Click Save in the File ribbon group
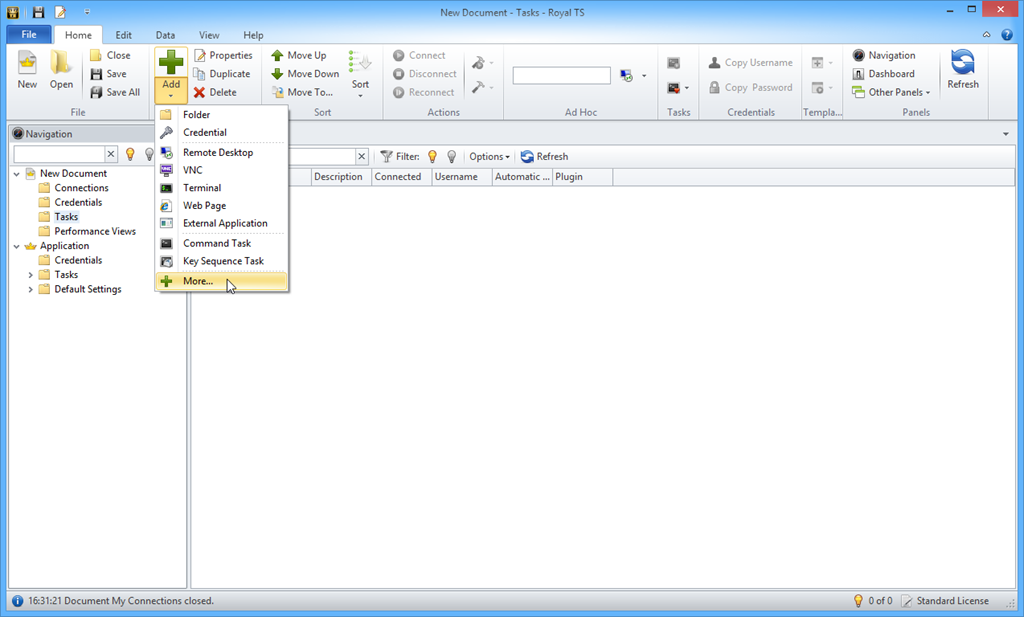Viewport: 1024px width, 617px height. [108, 74]
